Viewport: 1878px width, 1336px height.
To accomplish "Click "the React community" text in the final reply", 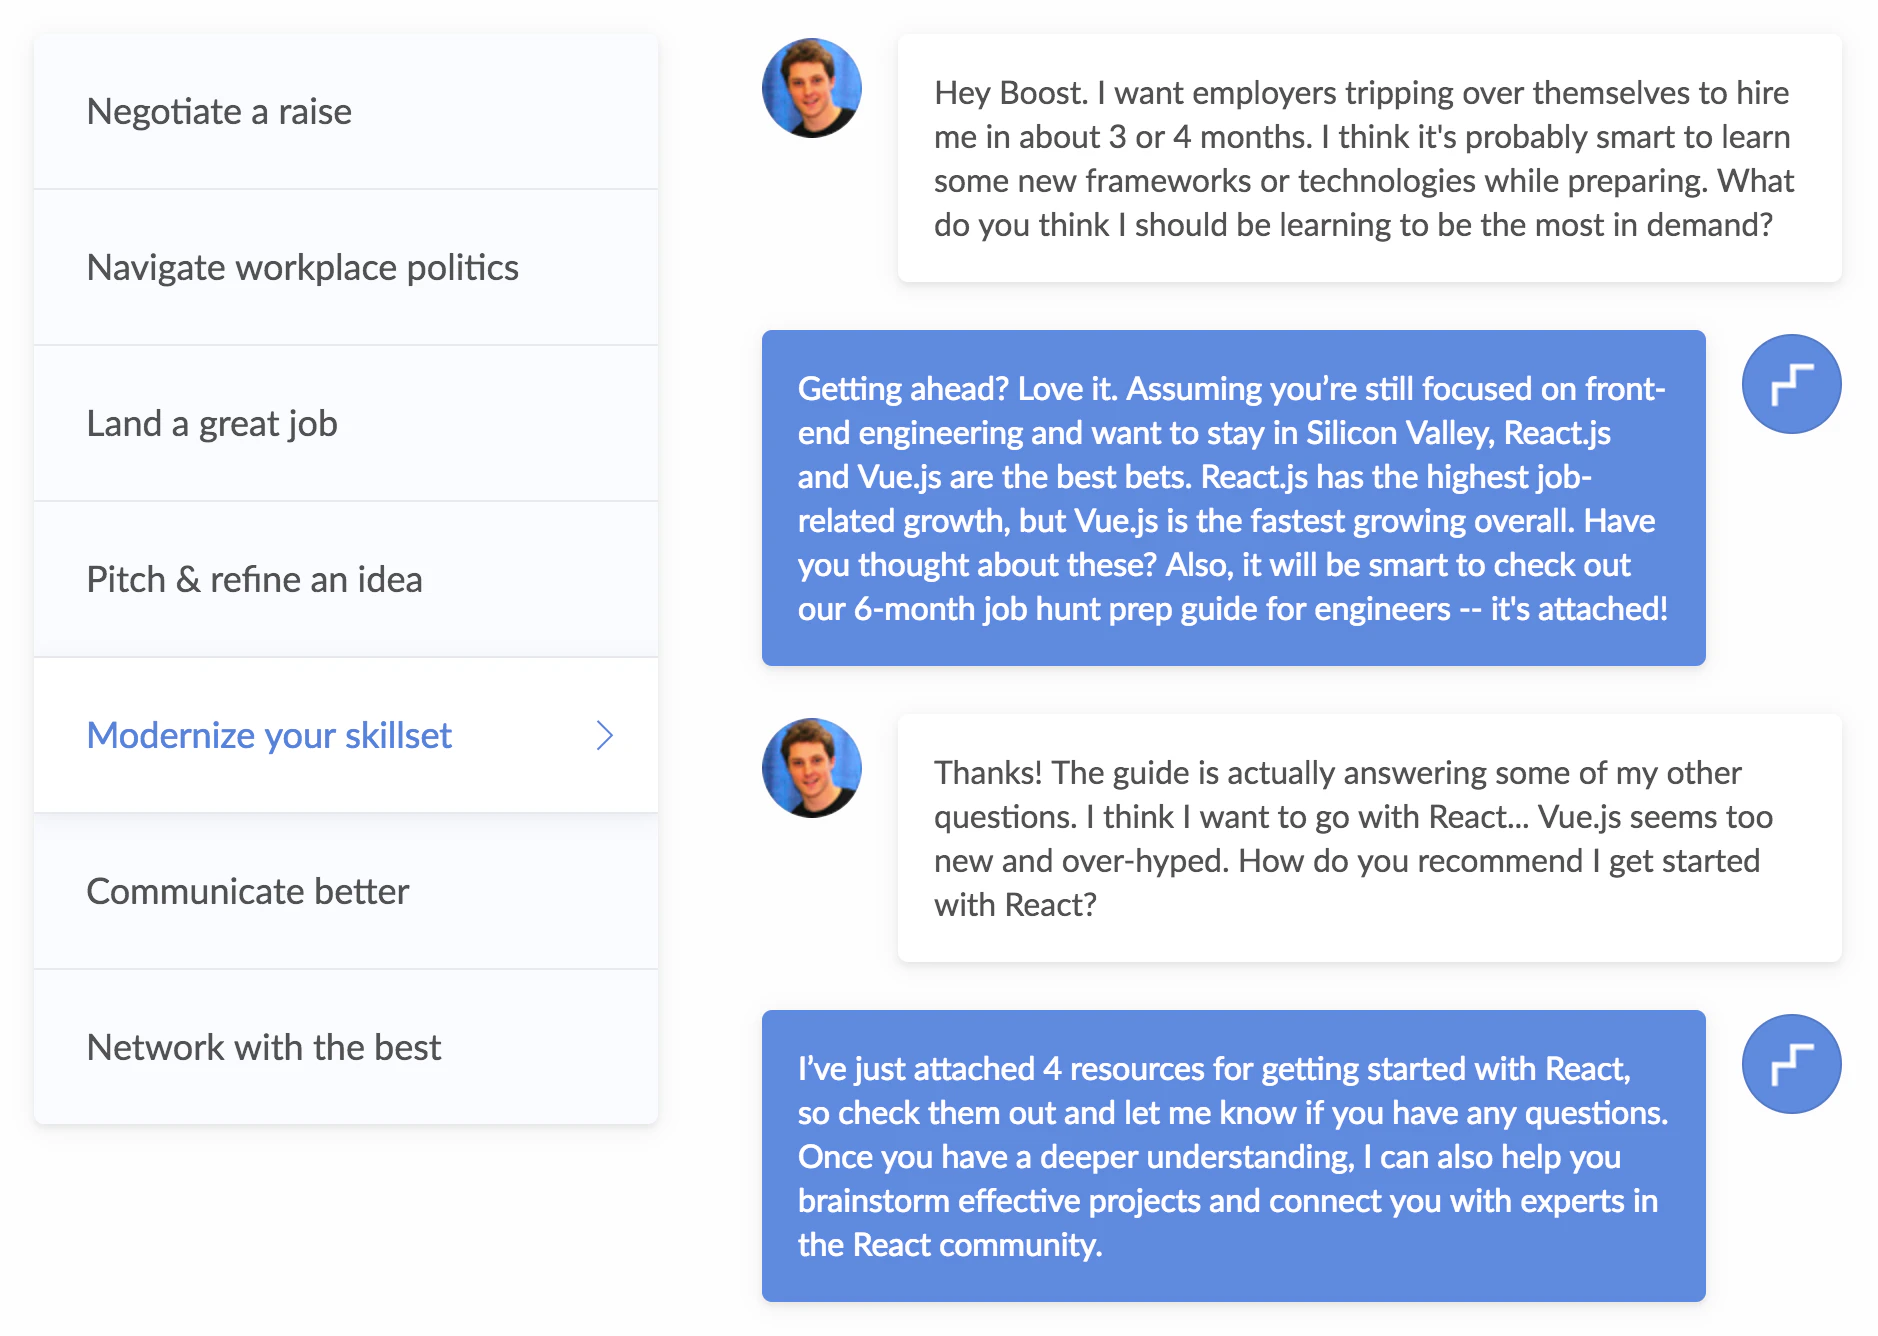I will click(x=949, y=1245).
